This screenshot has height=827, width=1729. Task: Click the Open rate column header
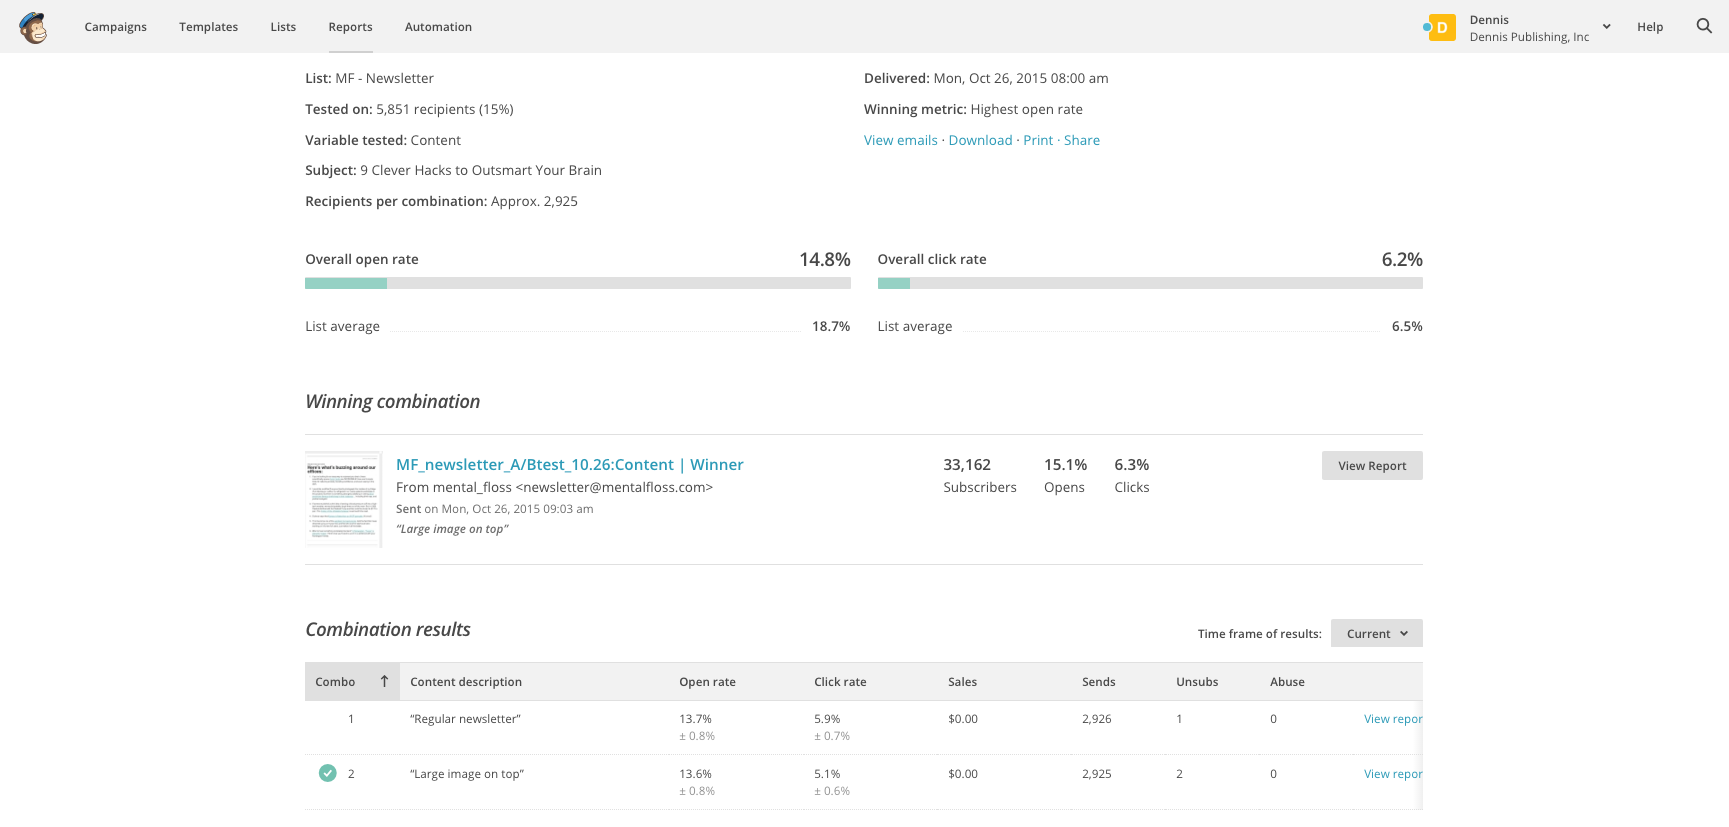click(x=707, y=682)
